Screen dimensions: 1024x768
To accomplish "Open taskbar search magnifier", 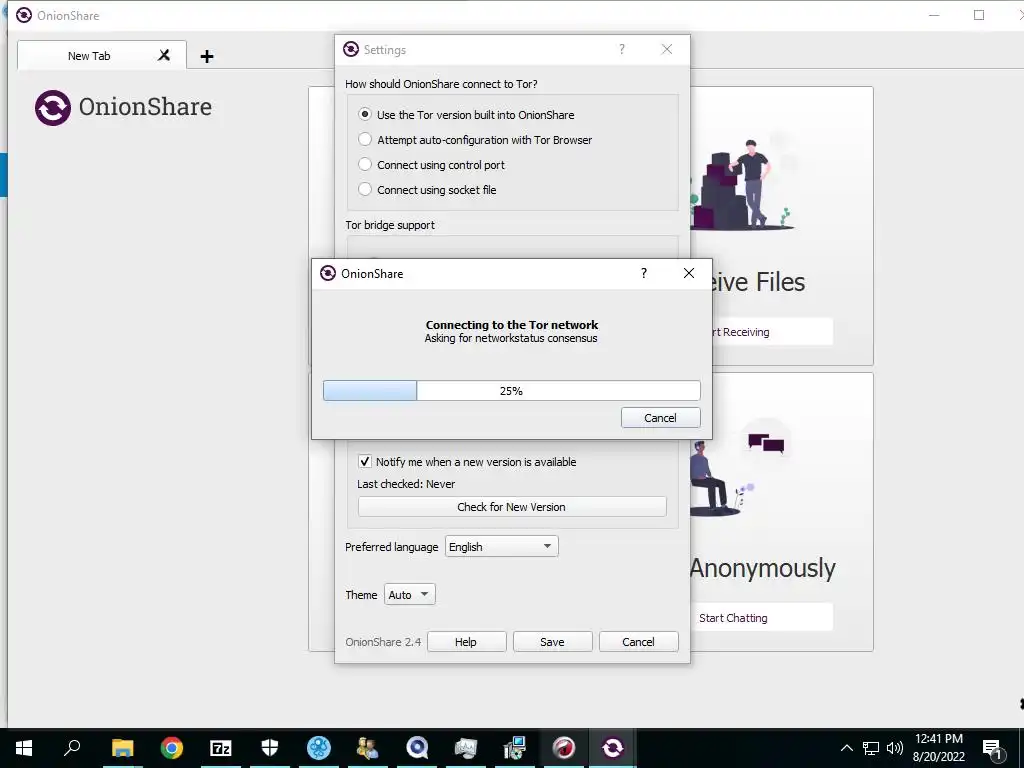I will [x=72, y=747].
